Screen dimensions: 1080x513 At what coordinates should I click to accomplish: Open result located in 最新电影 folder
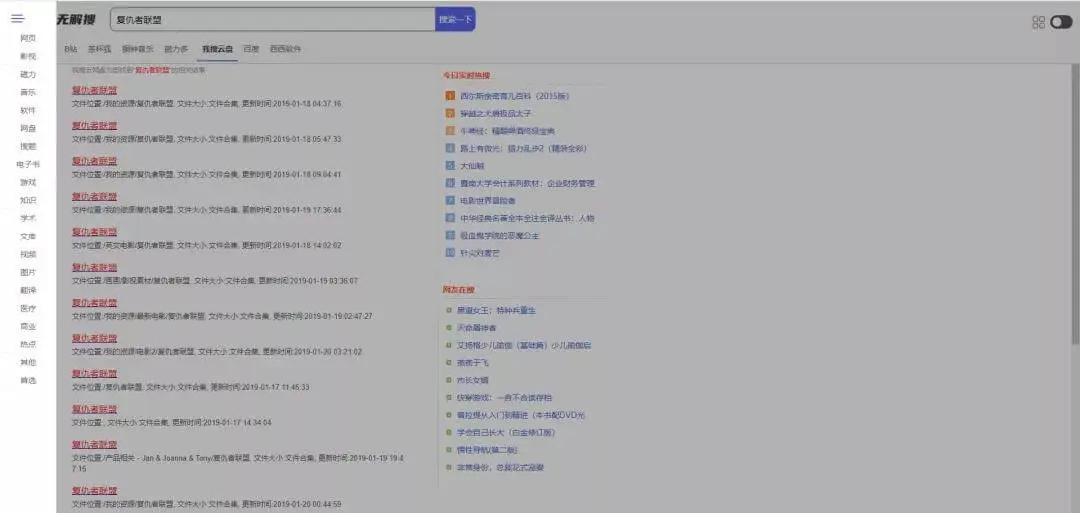[94, 303]
